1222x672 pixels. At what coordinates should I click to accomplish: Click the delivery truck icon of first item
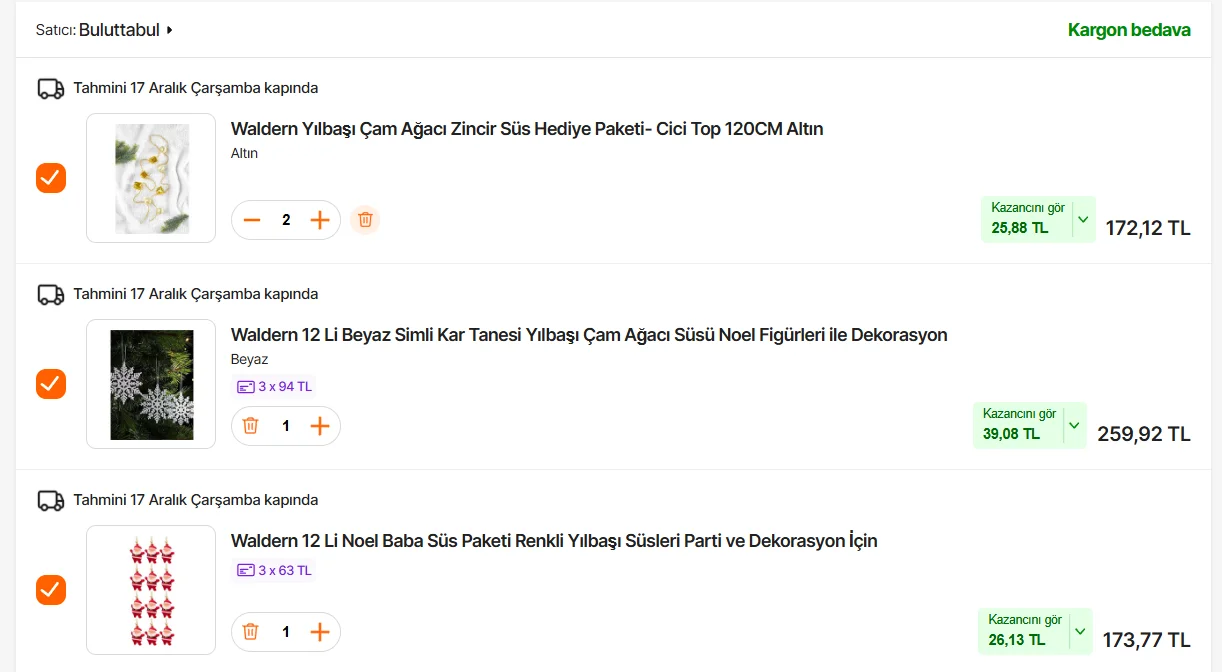(51, 88)
